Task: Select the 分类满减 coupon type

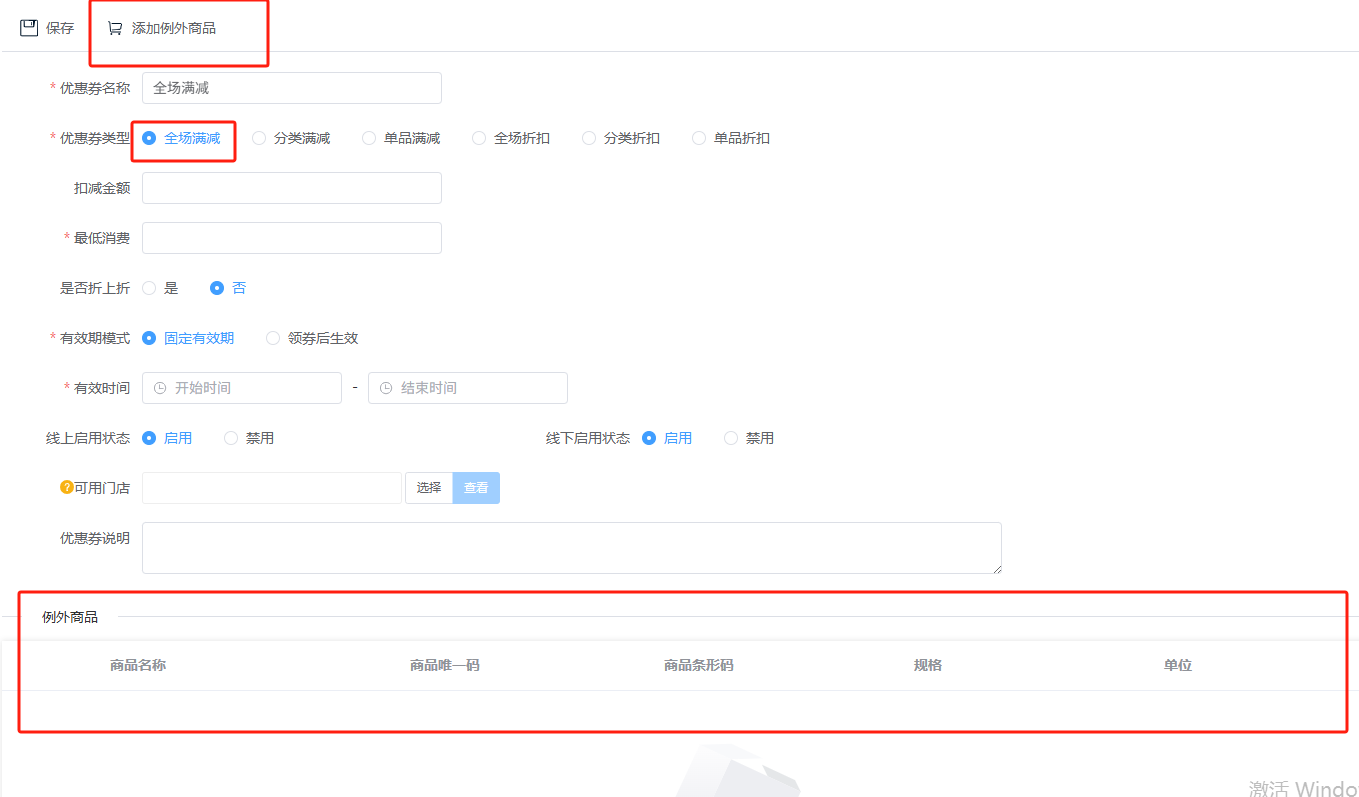Action: (259, 138)
